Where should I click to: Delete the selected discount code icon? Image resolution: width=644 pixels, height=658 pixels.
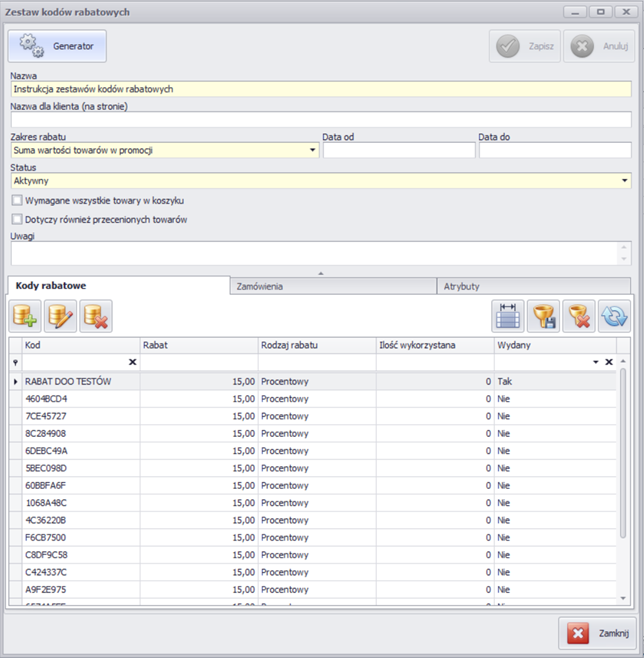(x=96, y=316)
